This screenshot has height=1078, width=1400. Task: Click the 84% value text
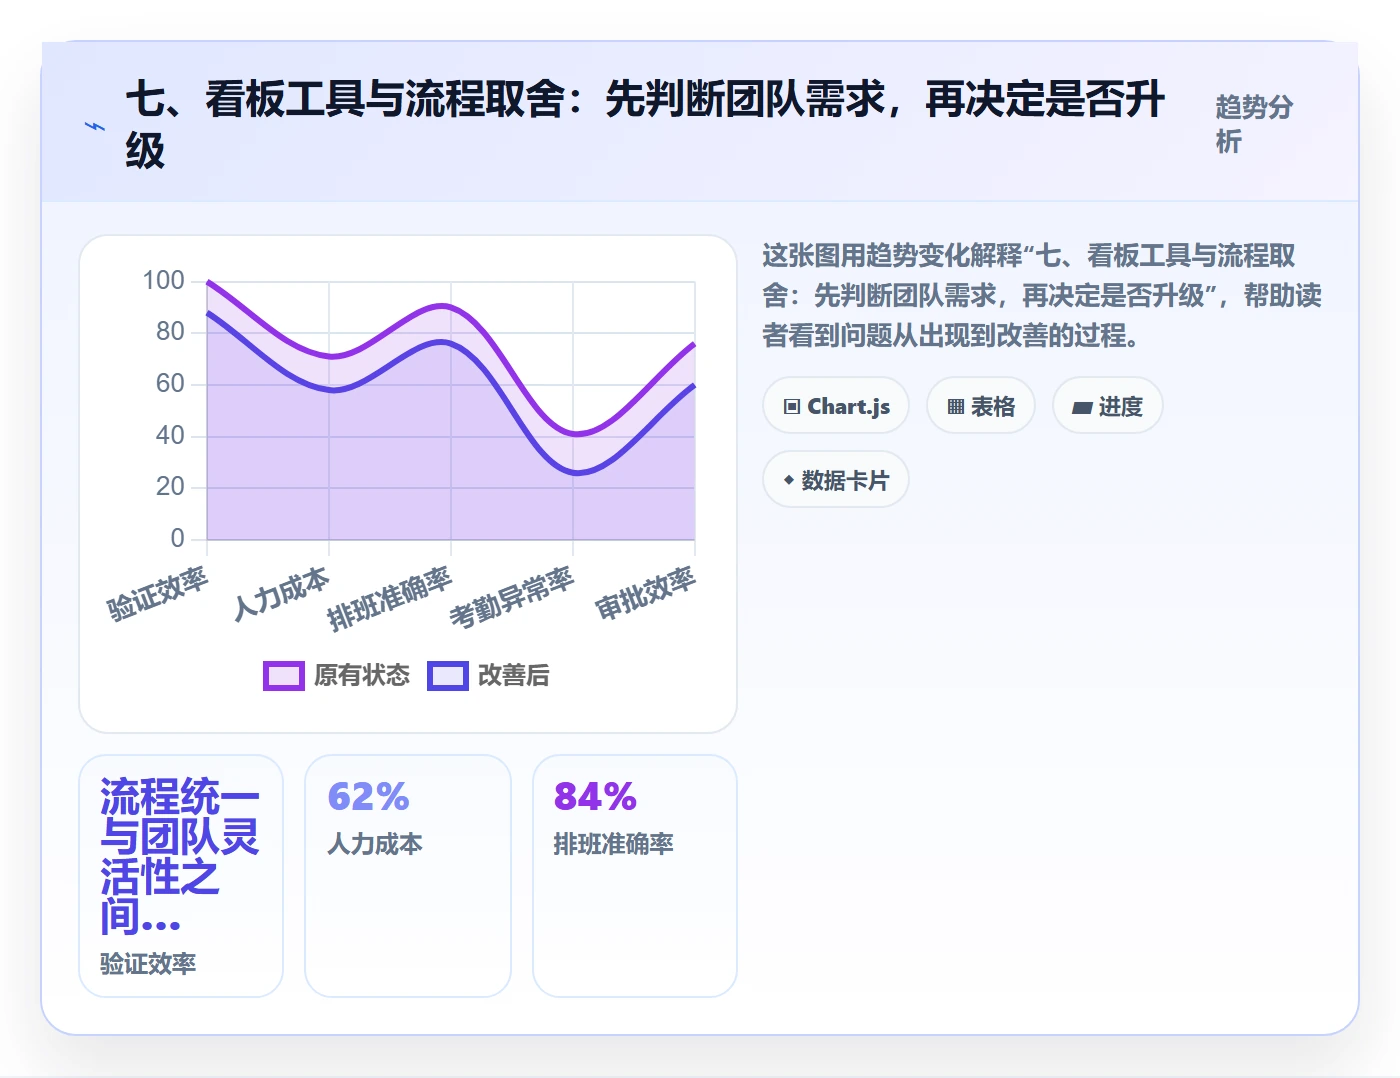(595, 797)
